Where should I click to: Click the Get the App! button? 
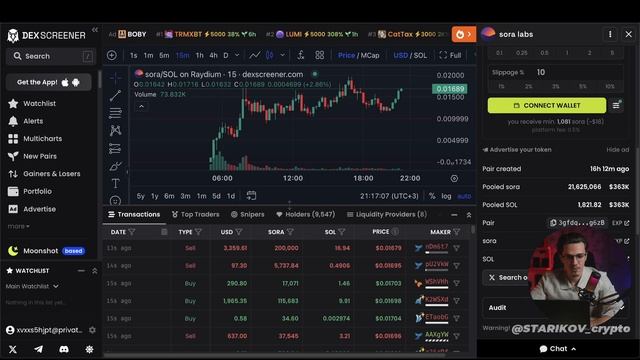49,82
